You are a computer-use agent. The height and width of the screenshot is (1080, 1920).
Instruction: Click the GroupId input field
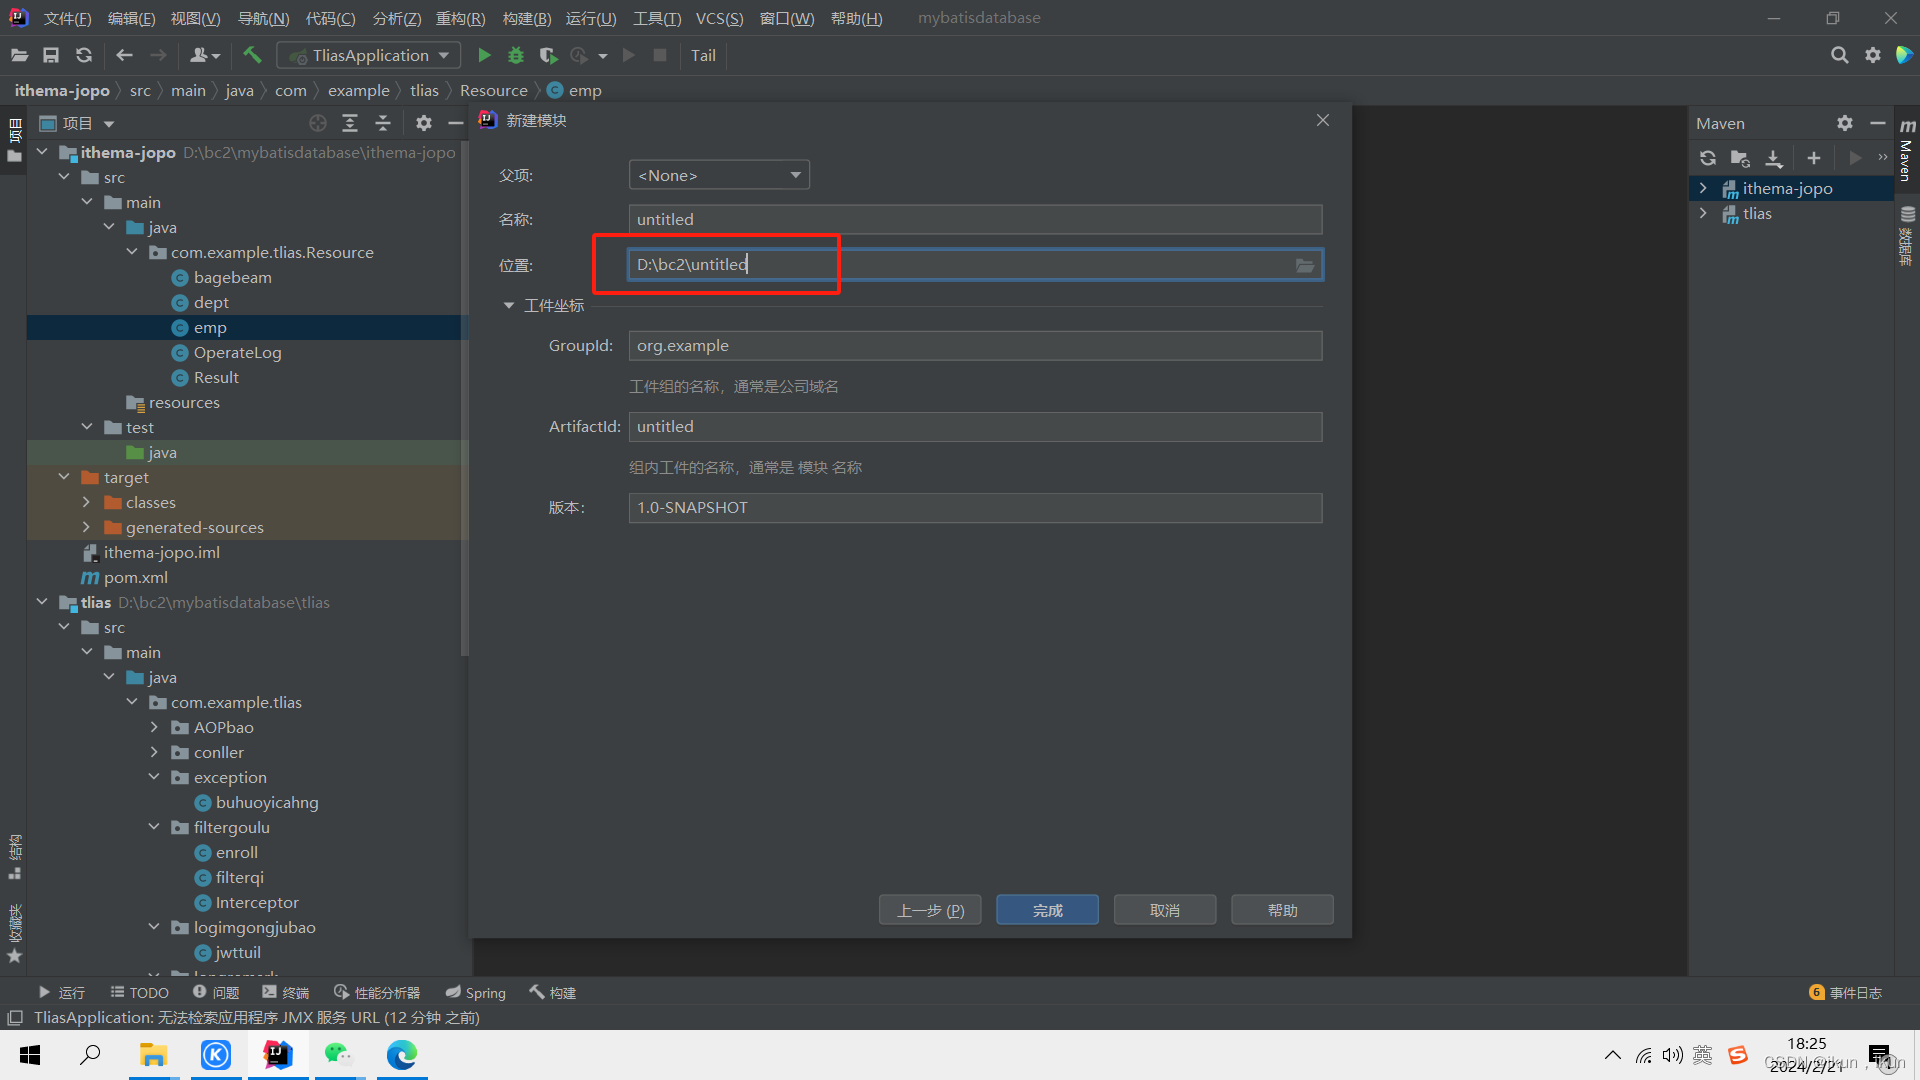pos(974,346)
